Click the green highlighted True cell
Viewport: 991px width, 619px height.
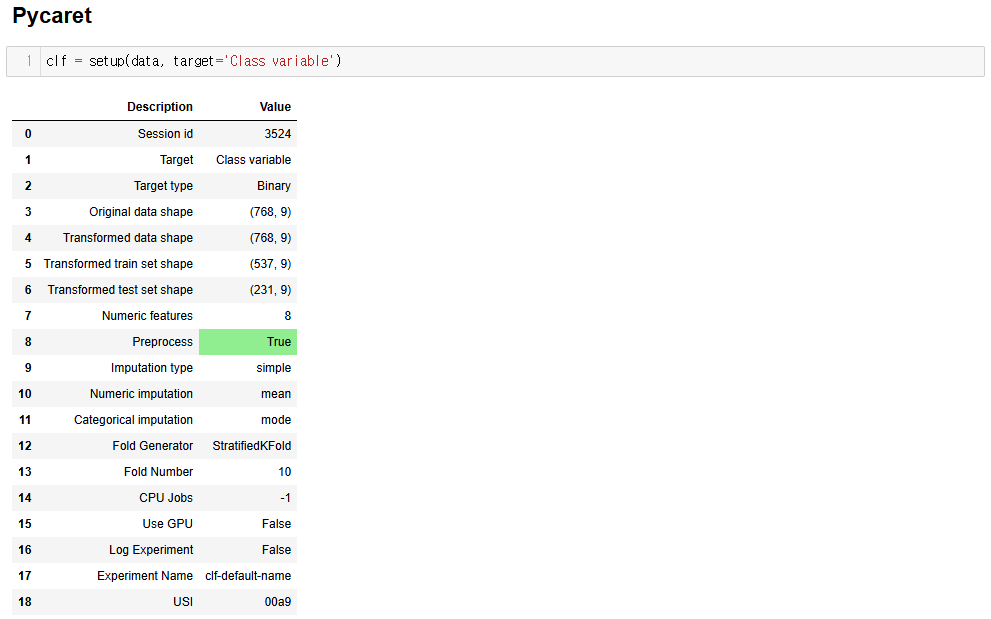click(248, 341)
